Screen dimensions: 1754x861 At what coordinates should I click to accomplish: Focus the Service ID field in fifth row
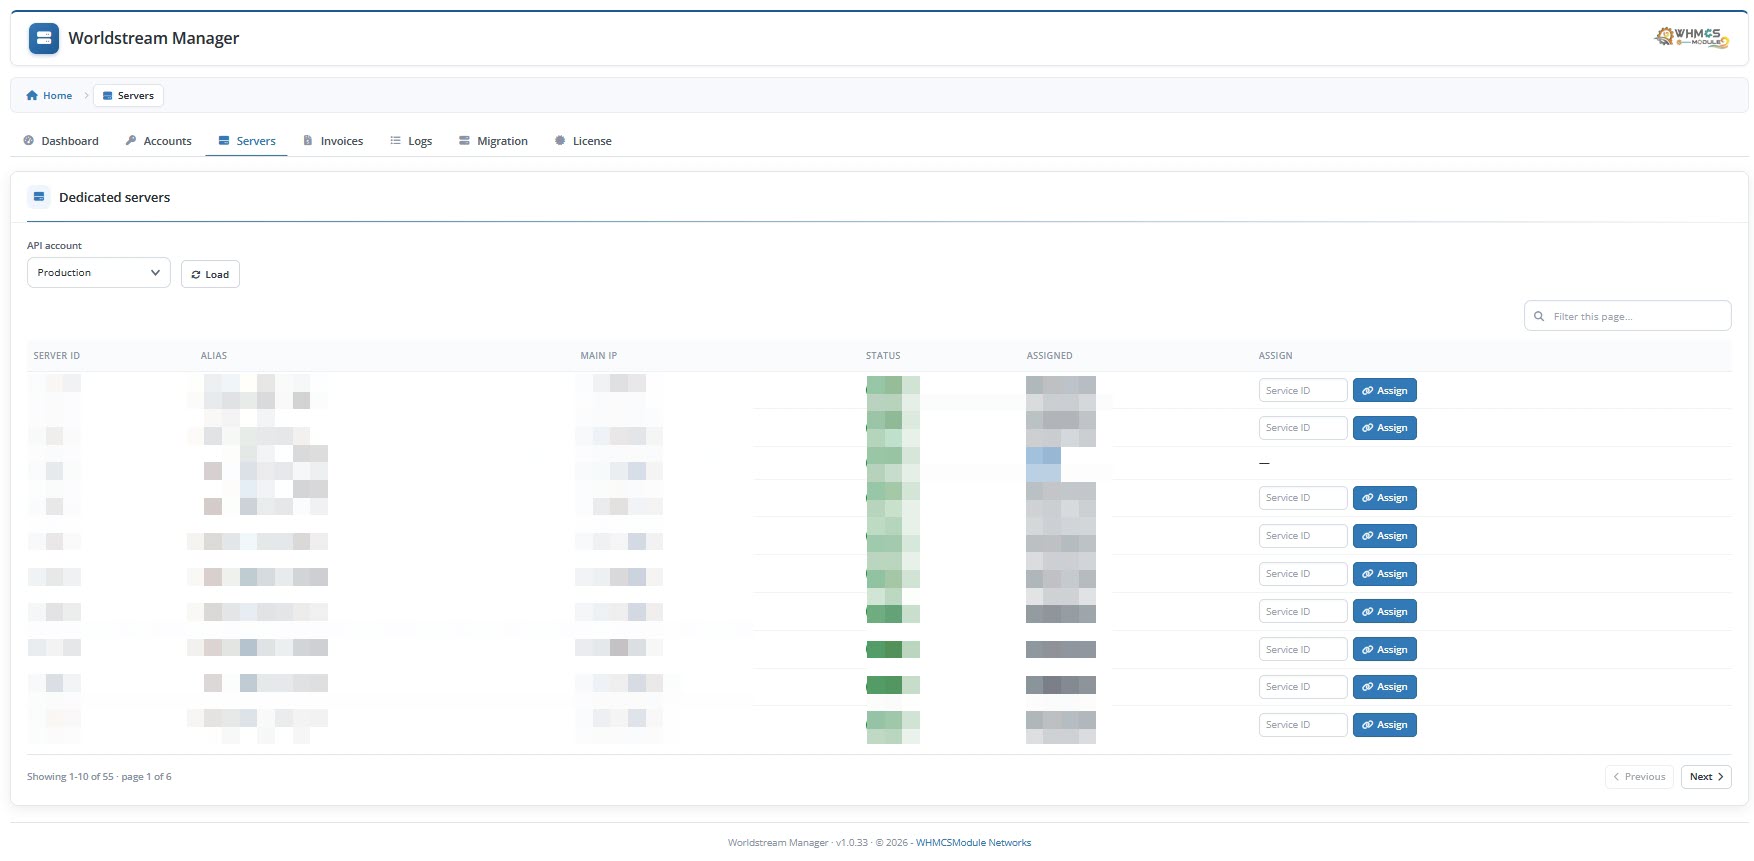(x=1303, y=536)
